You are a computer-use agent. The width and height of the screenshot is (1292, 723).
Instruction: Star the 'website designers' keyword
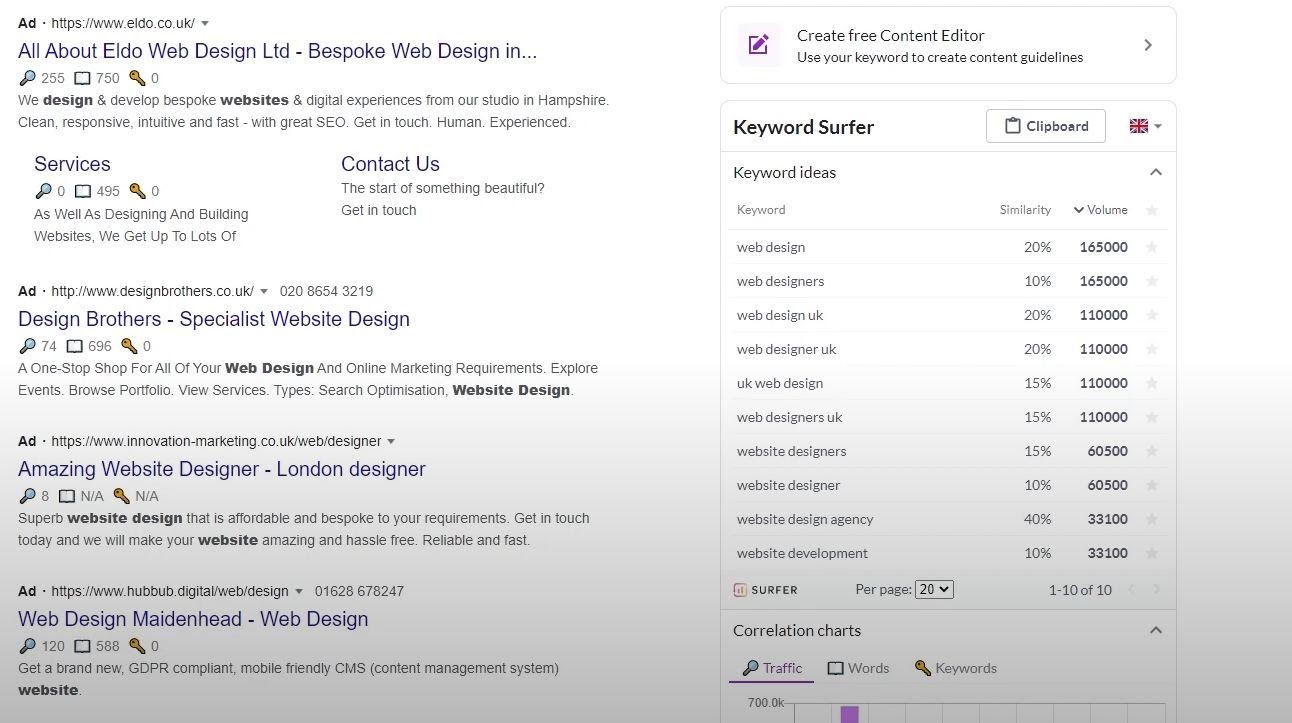click(1152, 451)
